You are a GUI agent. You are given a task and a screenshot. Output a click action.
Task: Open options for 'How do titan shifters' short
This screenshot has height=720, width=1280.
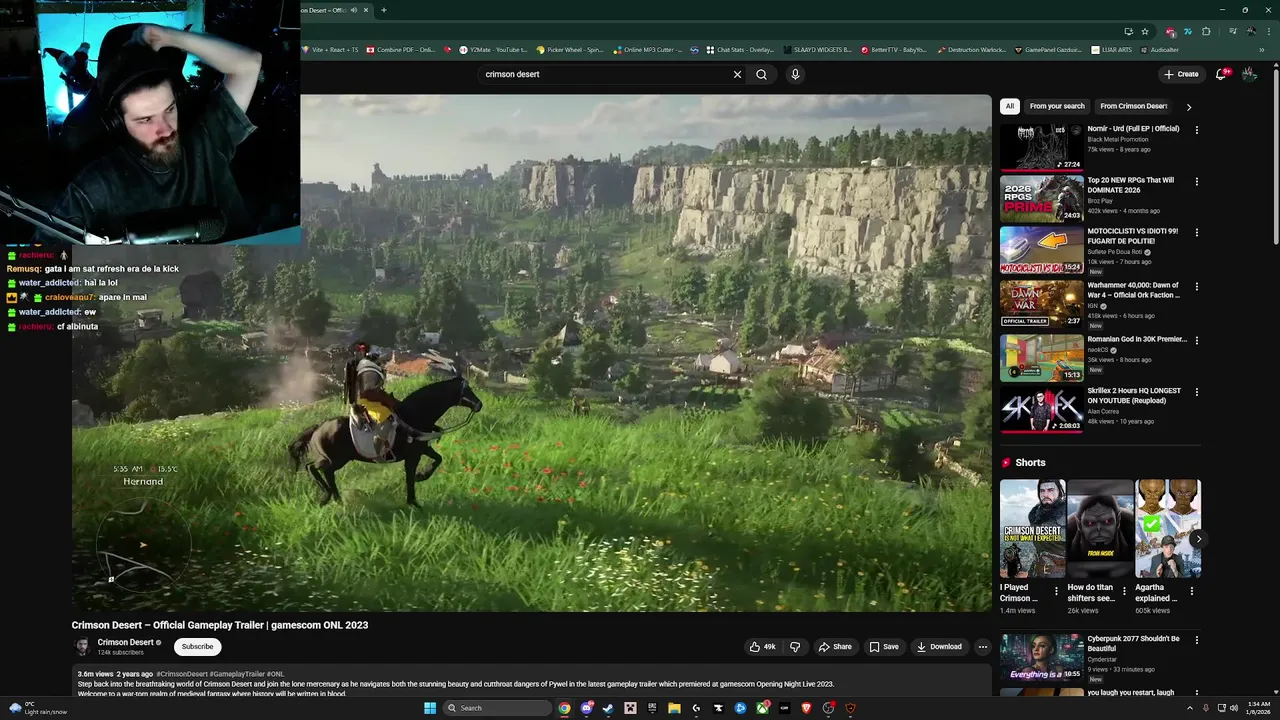(1124, 591)
